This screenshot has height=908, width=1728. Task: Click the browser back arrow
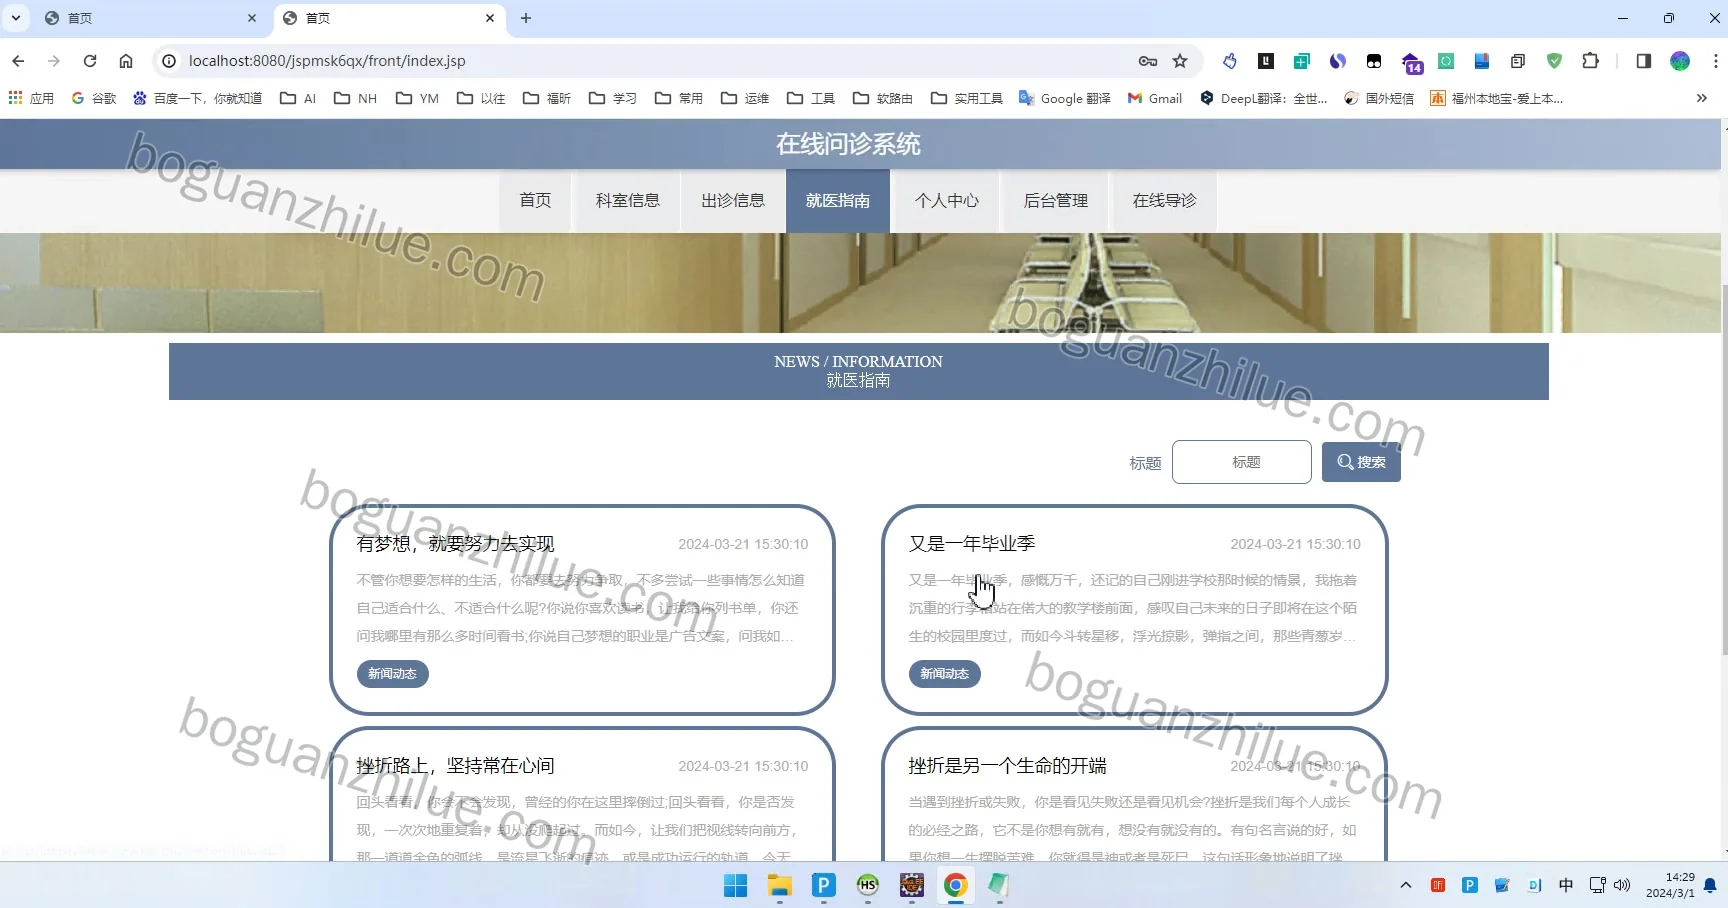[x=18, y=61]
